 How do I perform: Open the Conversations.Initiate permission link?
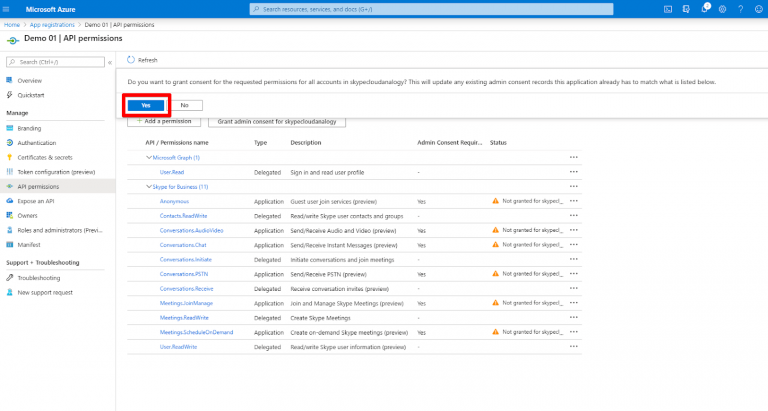point(186,259)
